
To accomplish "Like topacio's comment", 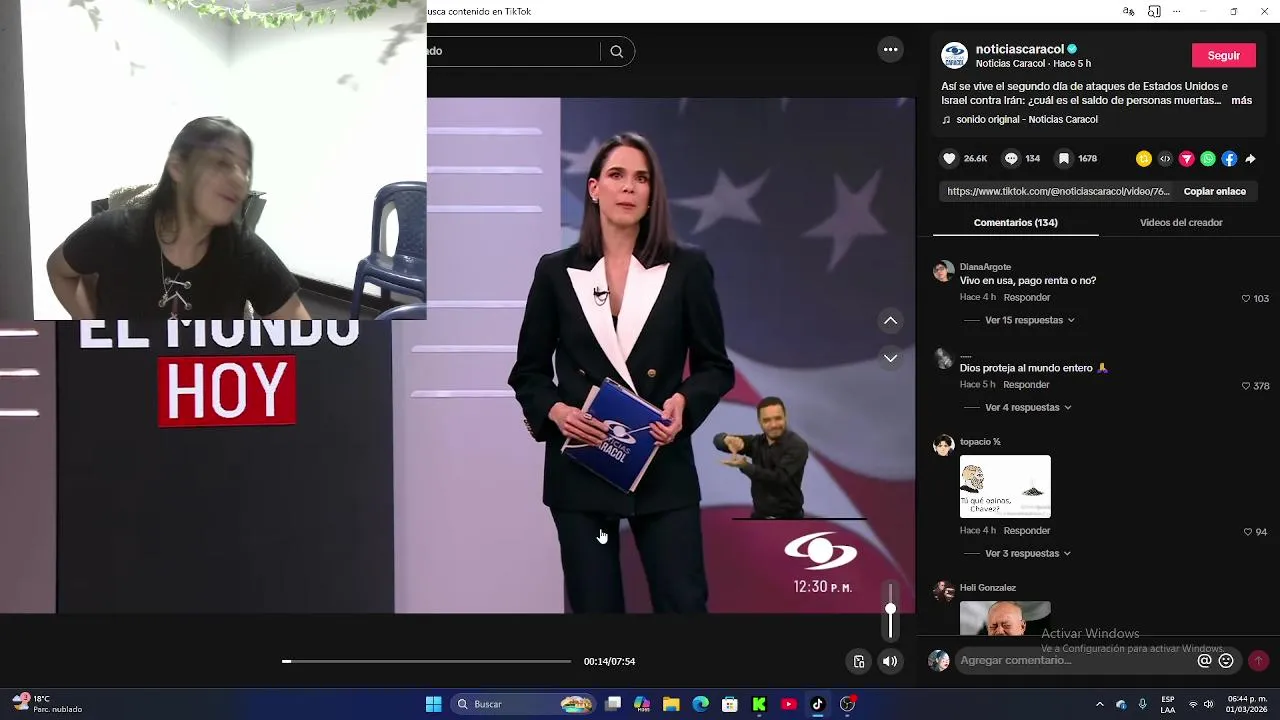I will coord(1247,531).
